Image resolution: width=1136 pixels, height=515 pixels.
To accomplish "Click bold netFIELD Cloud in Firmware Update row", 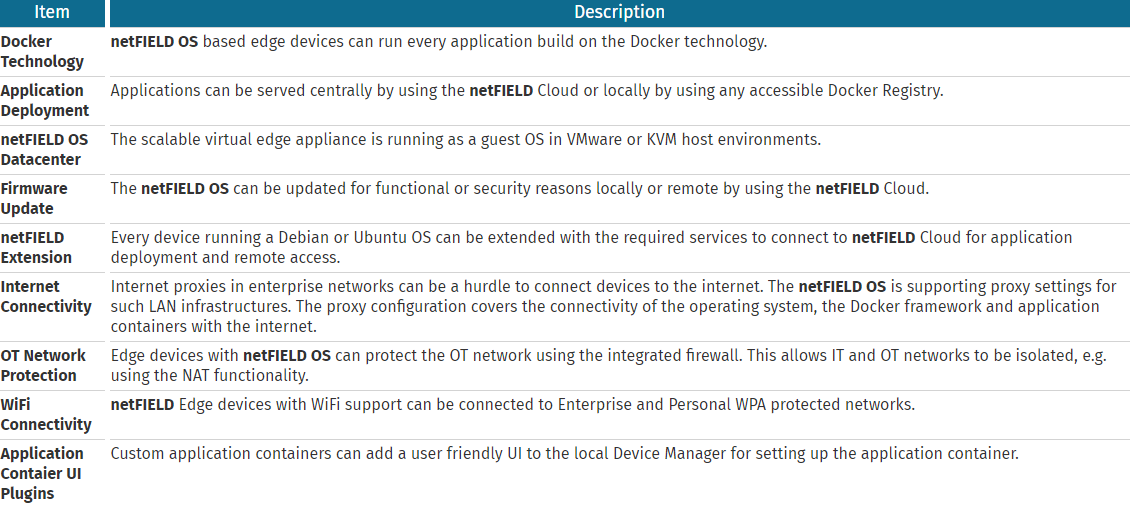I will tap(871, 189).
